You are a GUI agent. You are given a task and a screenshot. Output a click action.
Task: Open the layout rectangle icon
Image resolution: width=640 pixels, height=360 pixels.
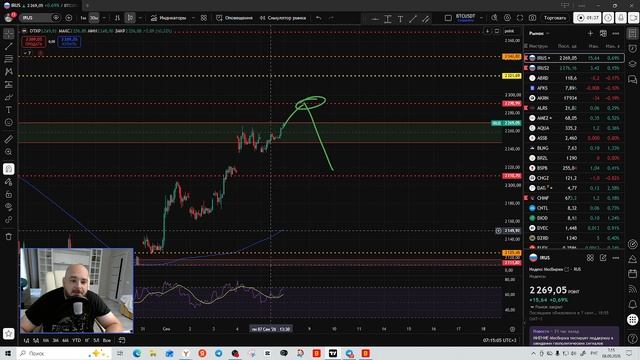[448, 18]
